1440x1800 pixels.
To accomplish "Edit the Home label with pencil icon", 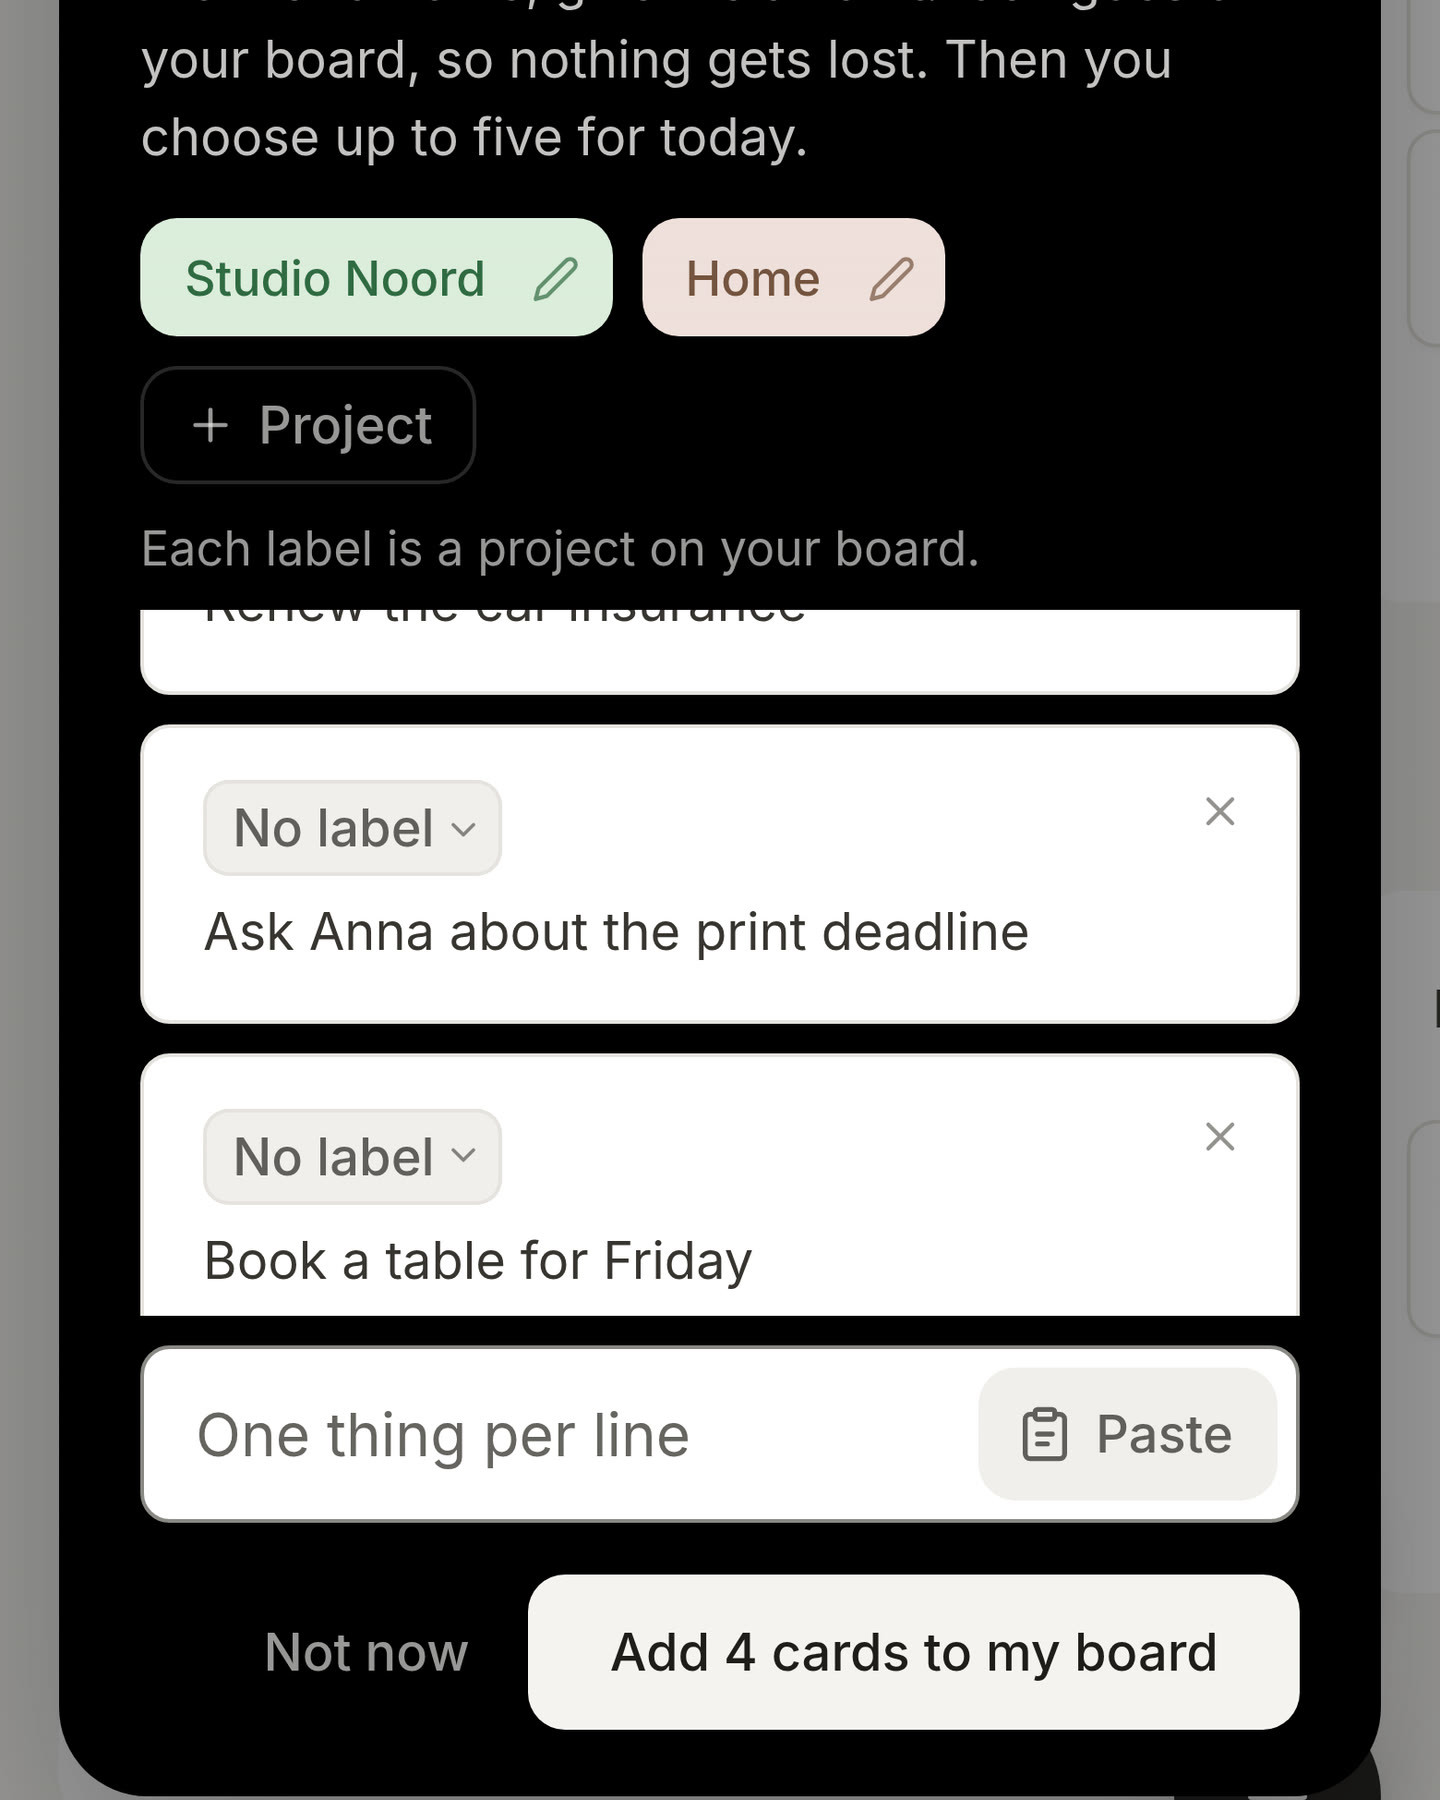I will pyautogui.click(x=891, y=279).
